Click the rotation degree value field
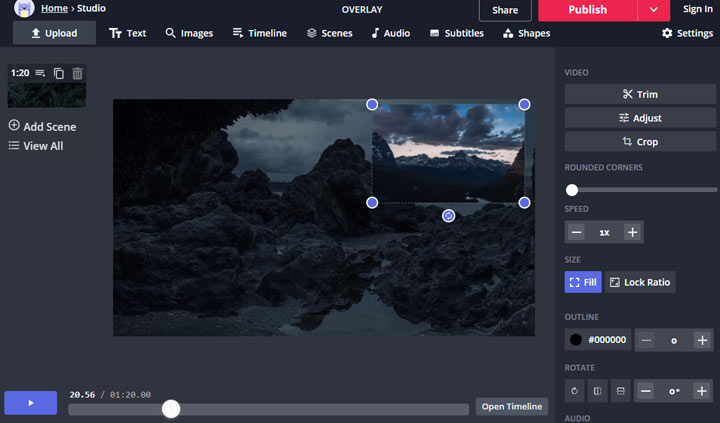The width and height of the screenshot is (720, 423). [x=674, y=391]
